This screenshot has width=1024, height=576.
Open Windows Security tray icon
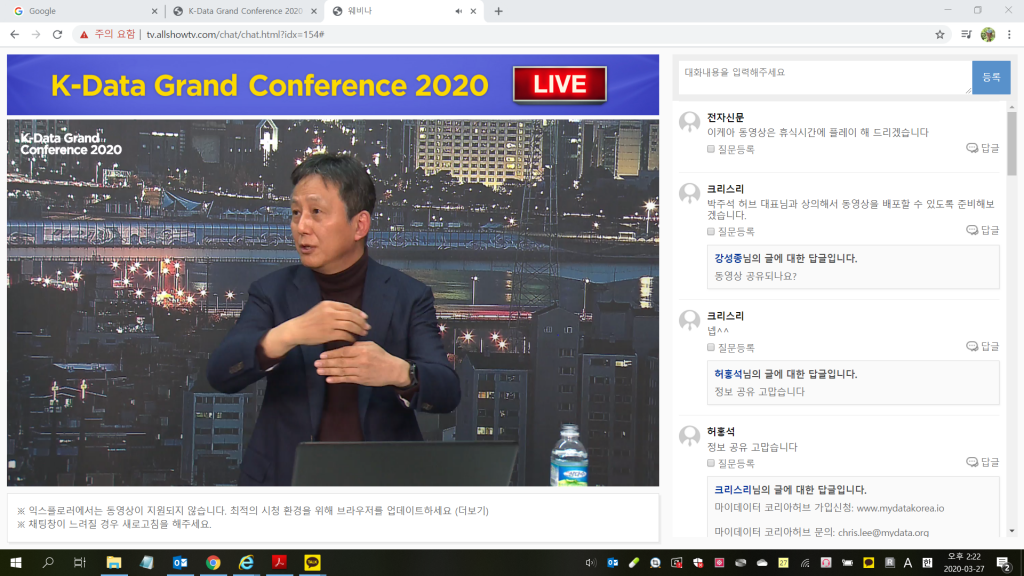click(x=697, y=562)
